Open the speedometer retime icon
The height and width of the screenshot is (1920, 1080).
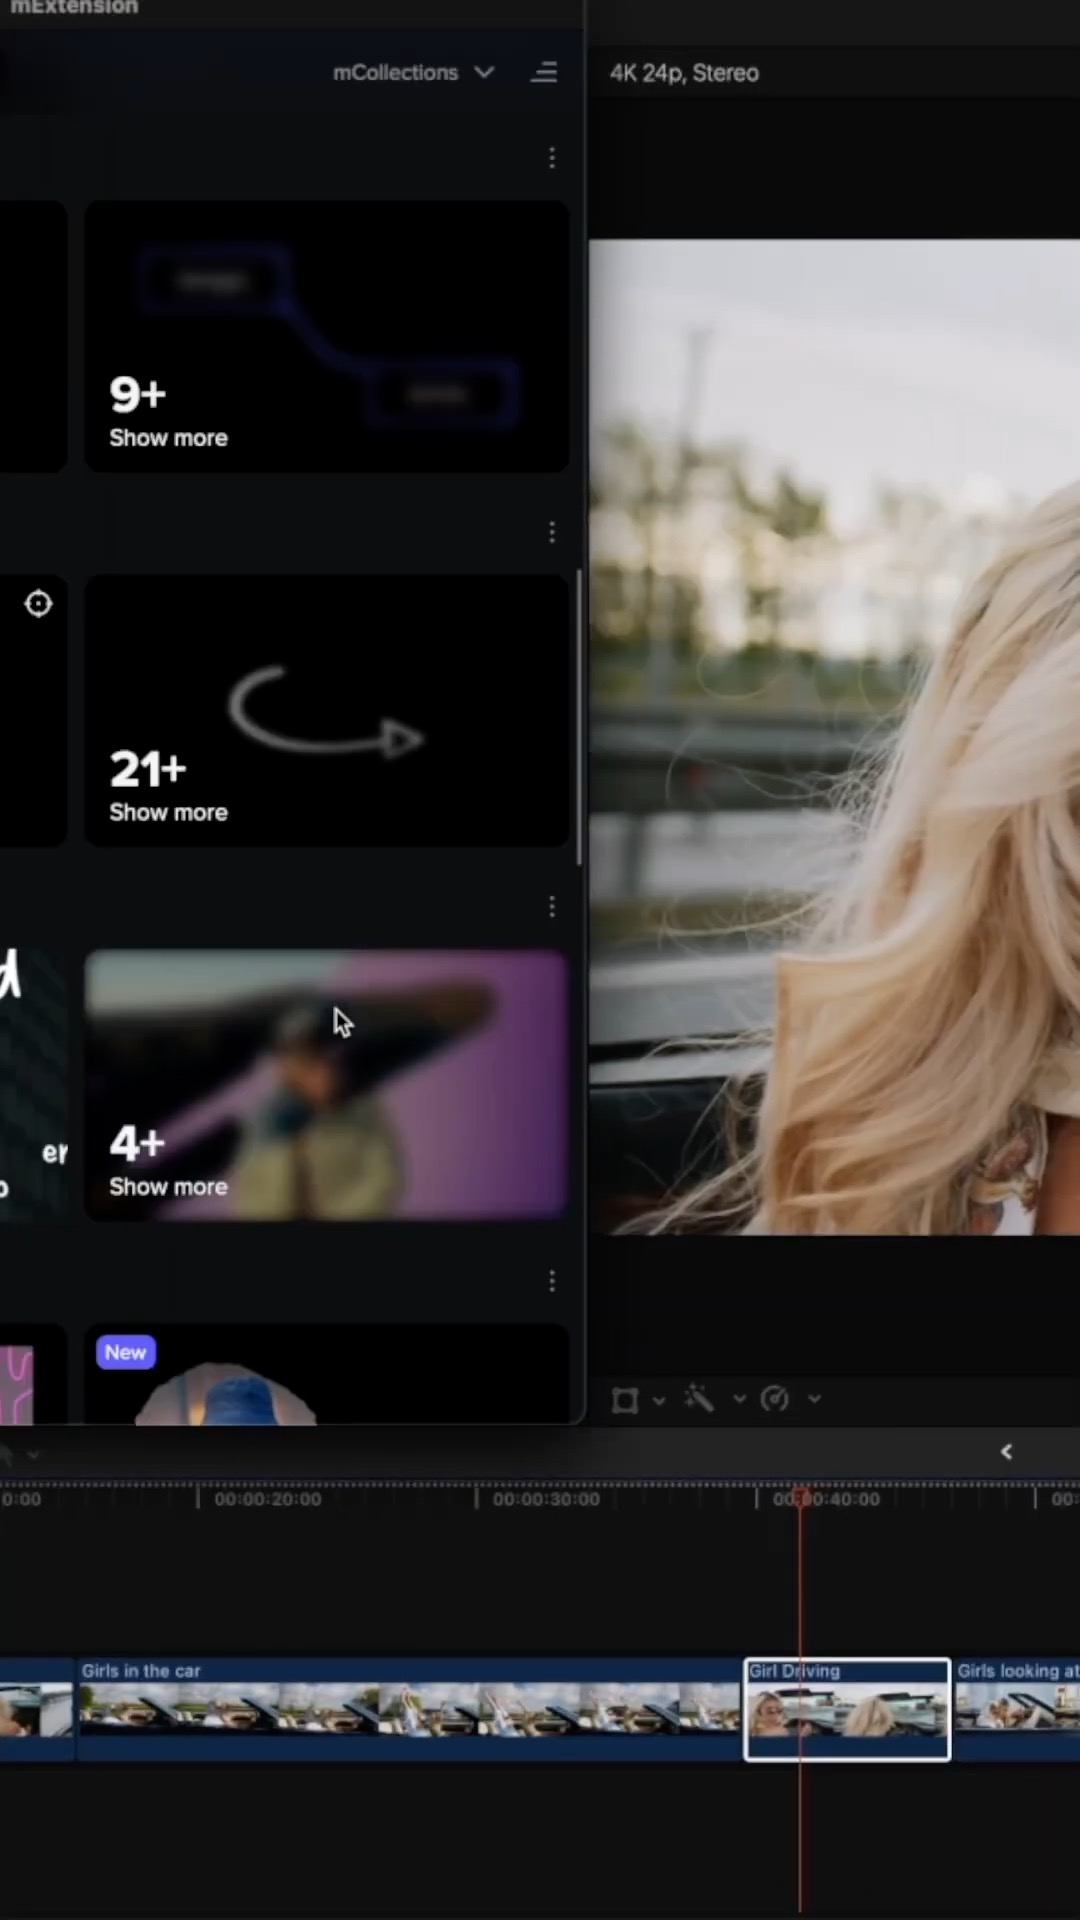pyautogui.click(x=775, y=1399)
